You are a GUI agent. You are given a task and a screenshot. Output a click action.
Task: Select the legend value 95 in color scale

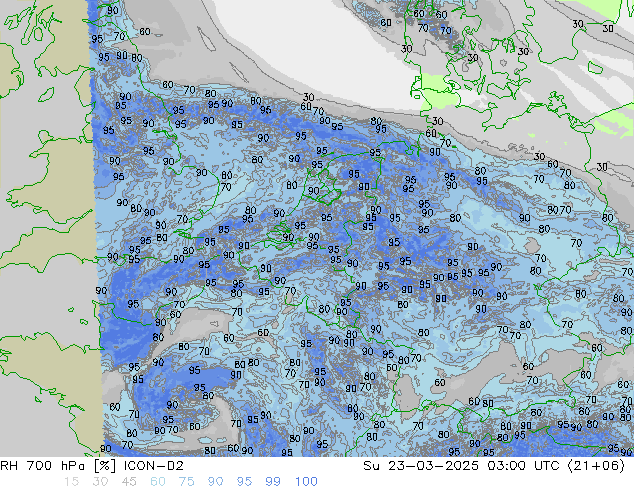(244, 482)
